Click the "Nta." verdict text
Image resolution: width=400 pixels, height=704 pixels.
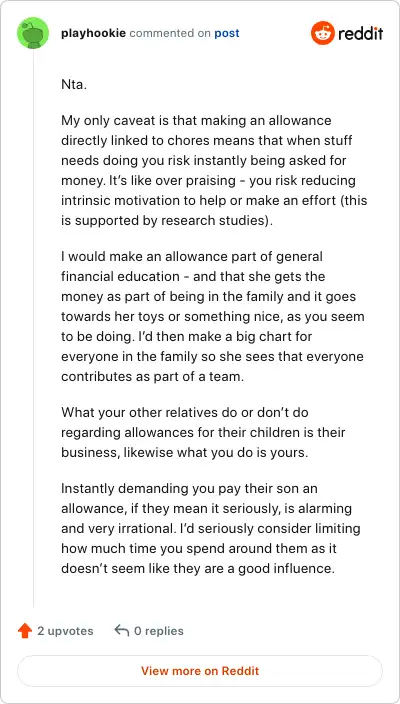point(74,85)
